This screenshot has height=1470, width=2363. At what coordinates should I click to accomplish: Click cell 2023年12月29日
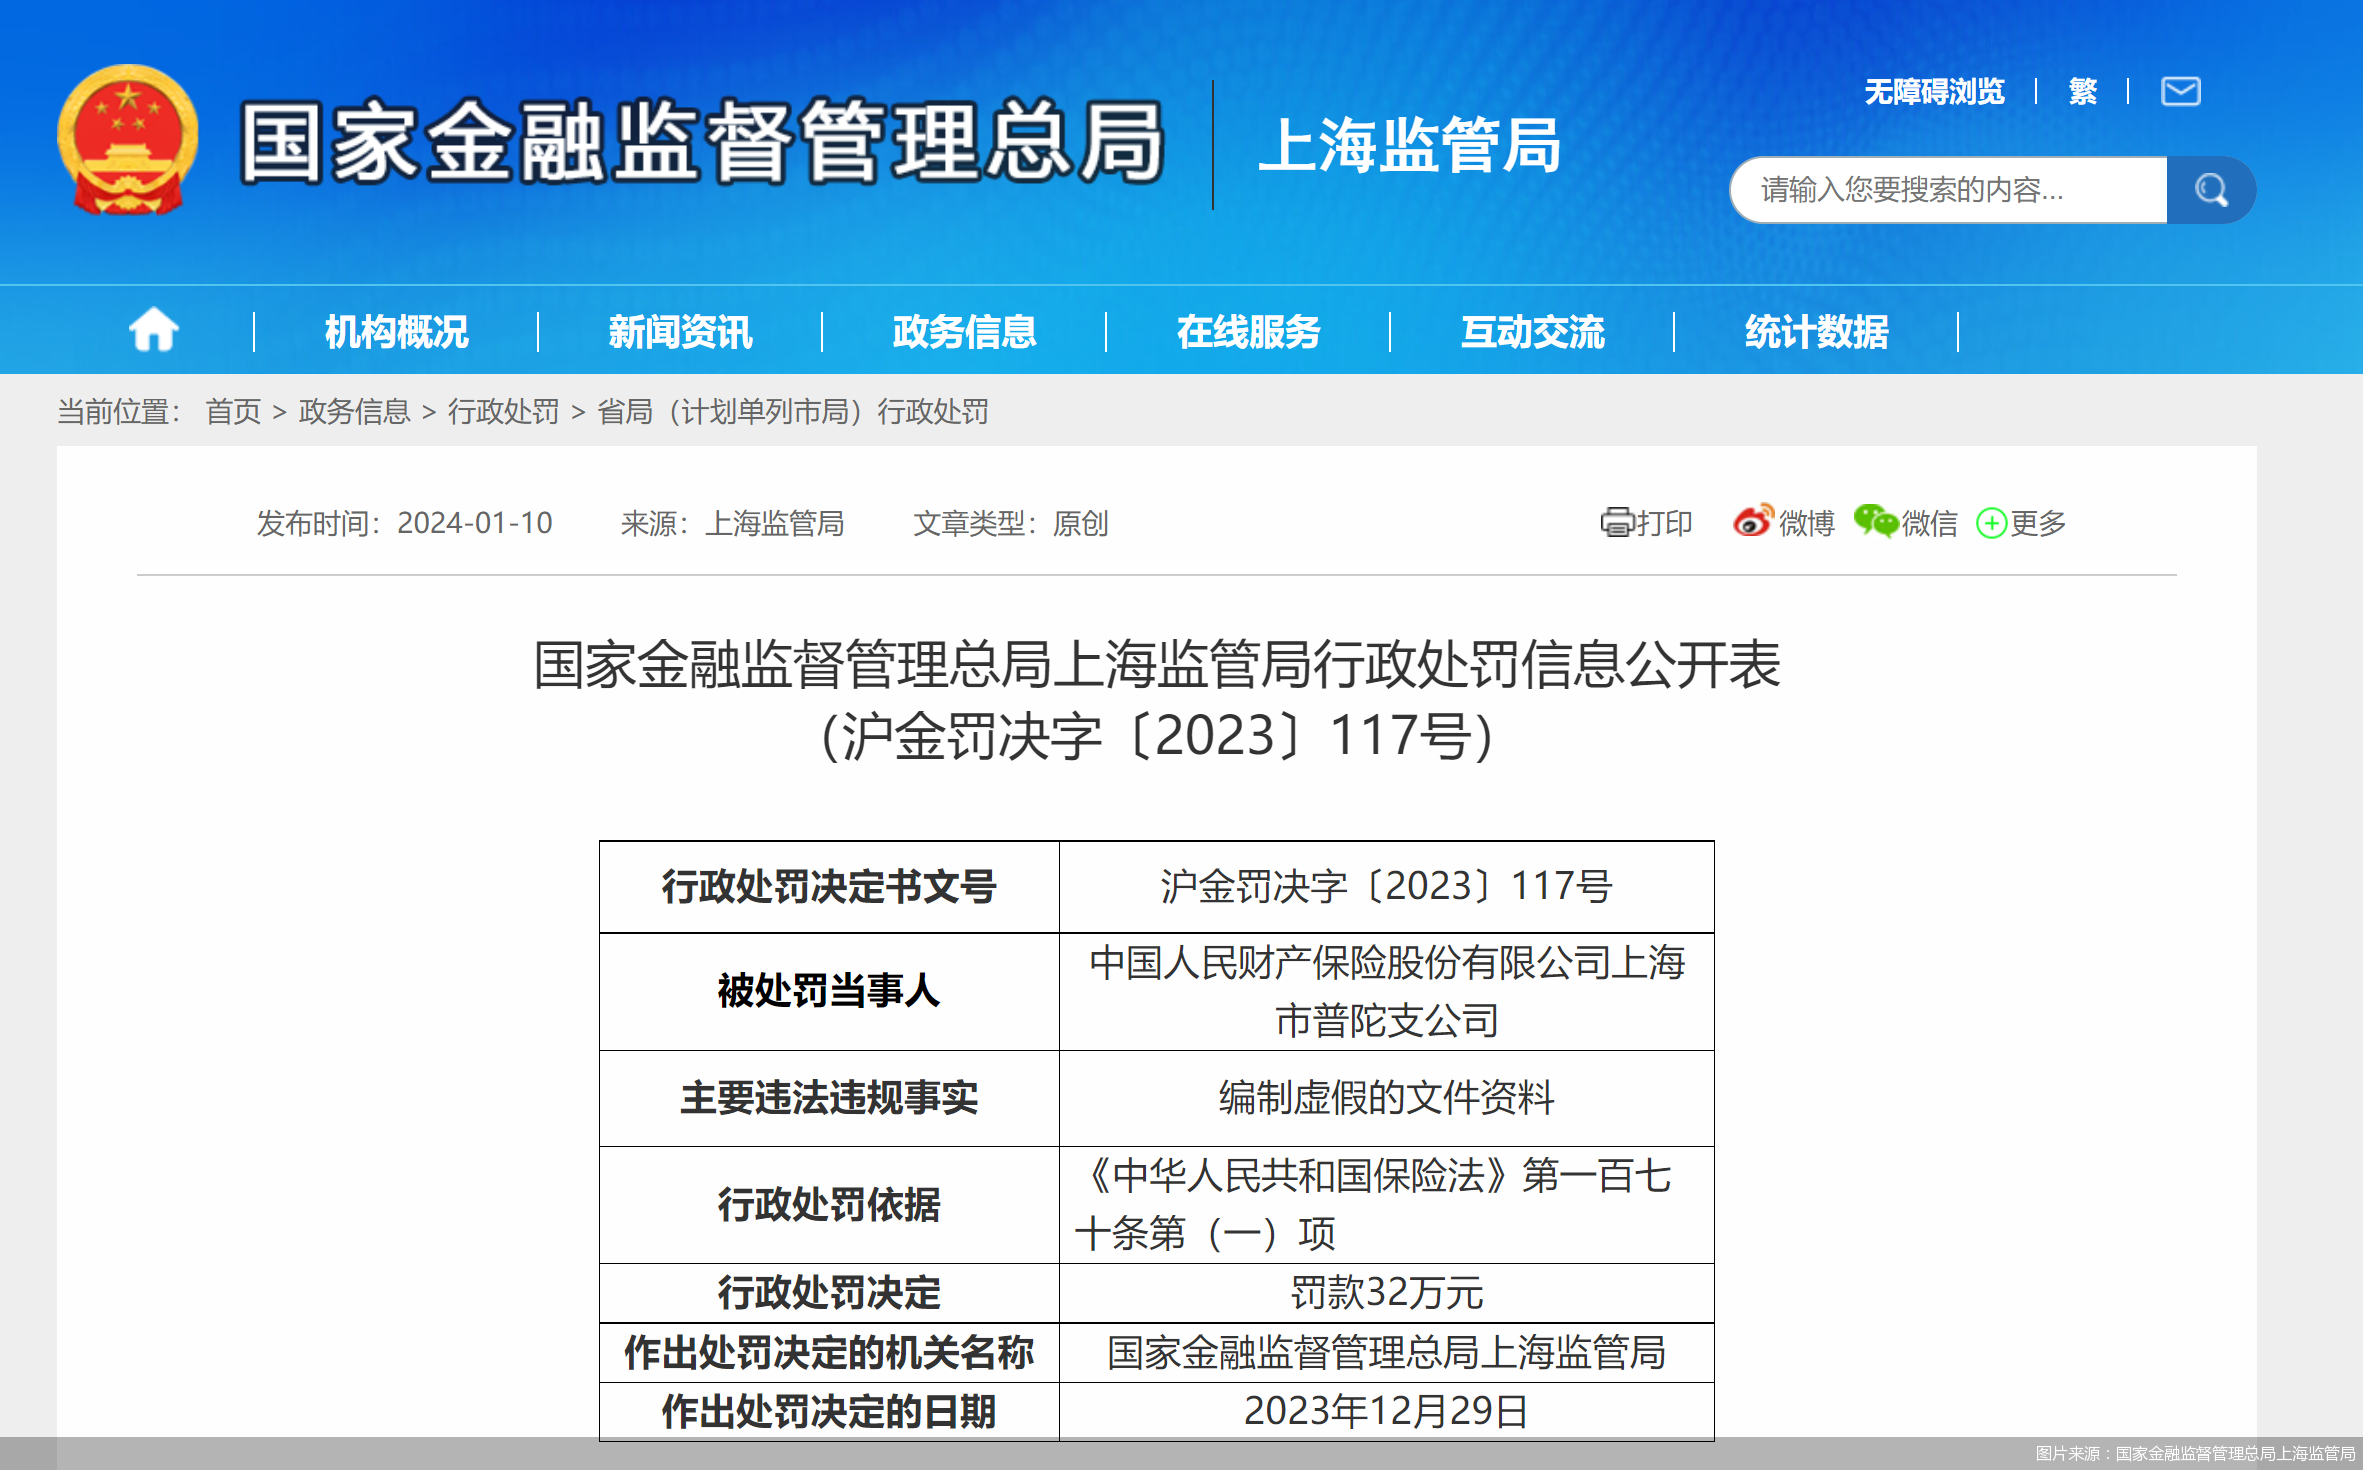[1386, 1411]
